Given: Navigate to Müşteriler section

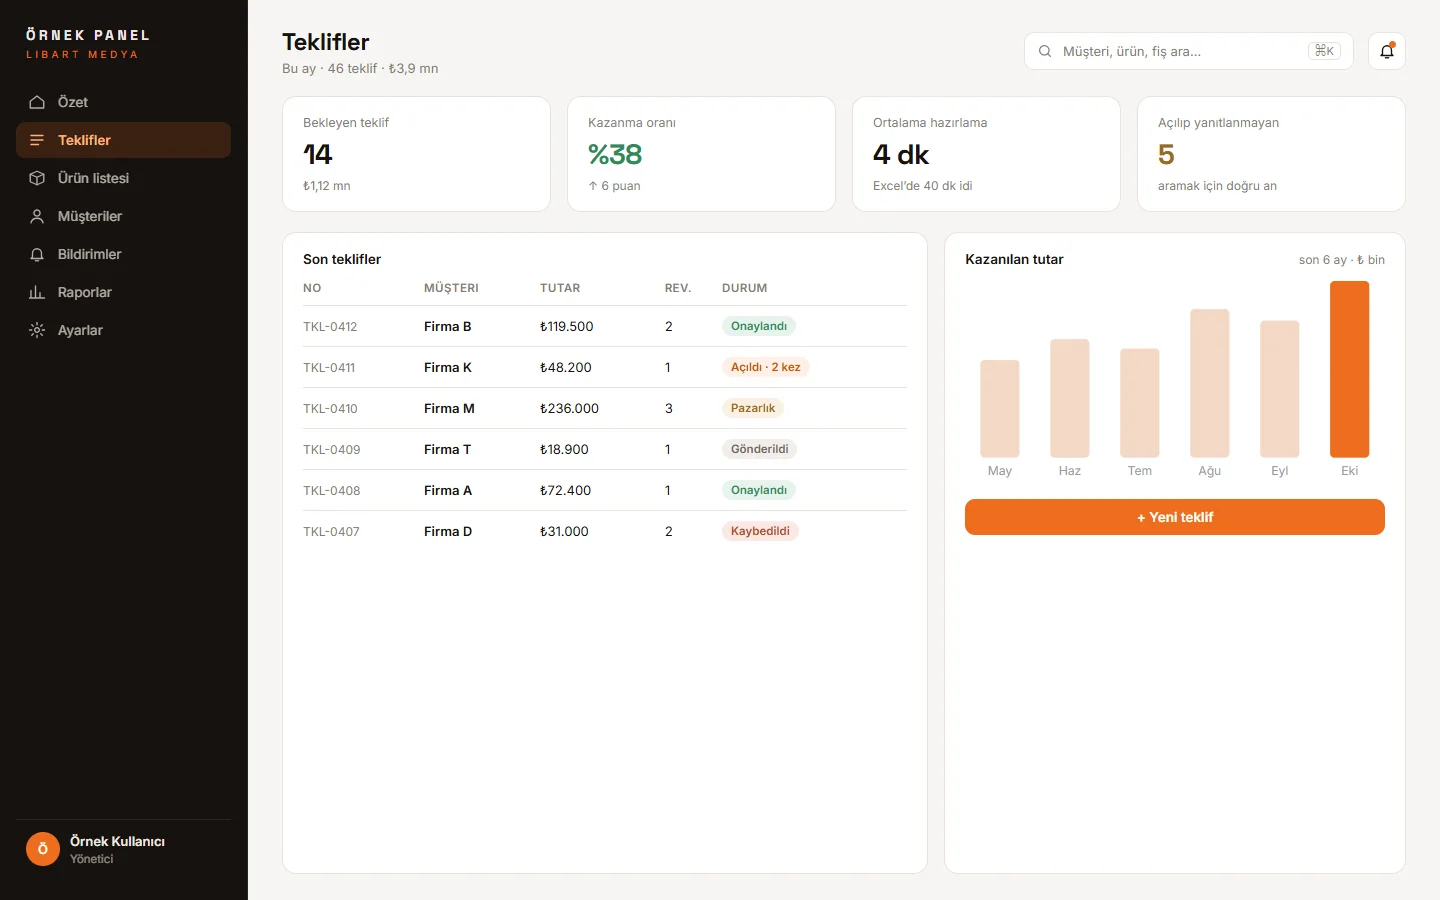Looking at the screenshot, I should pos(123,216).
